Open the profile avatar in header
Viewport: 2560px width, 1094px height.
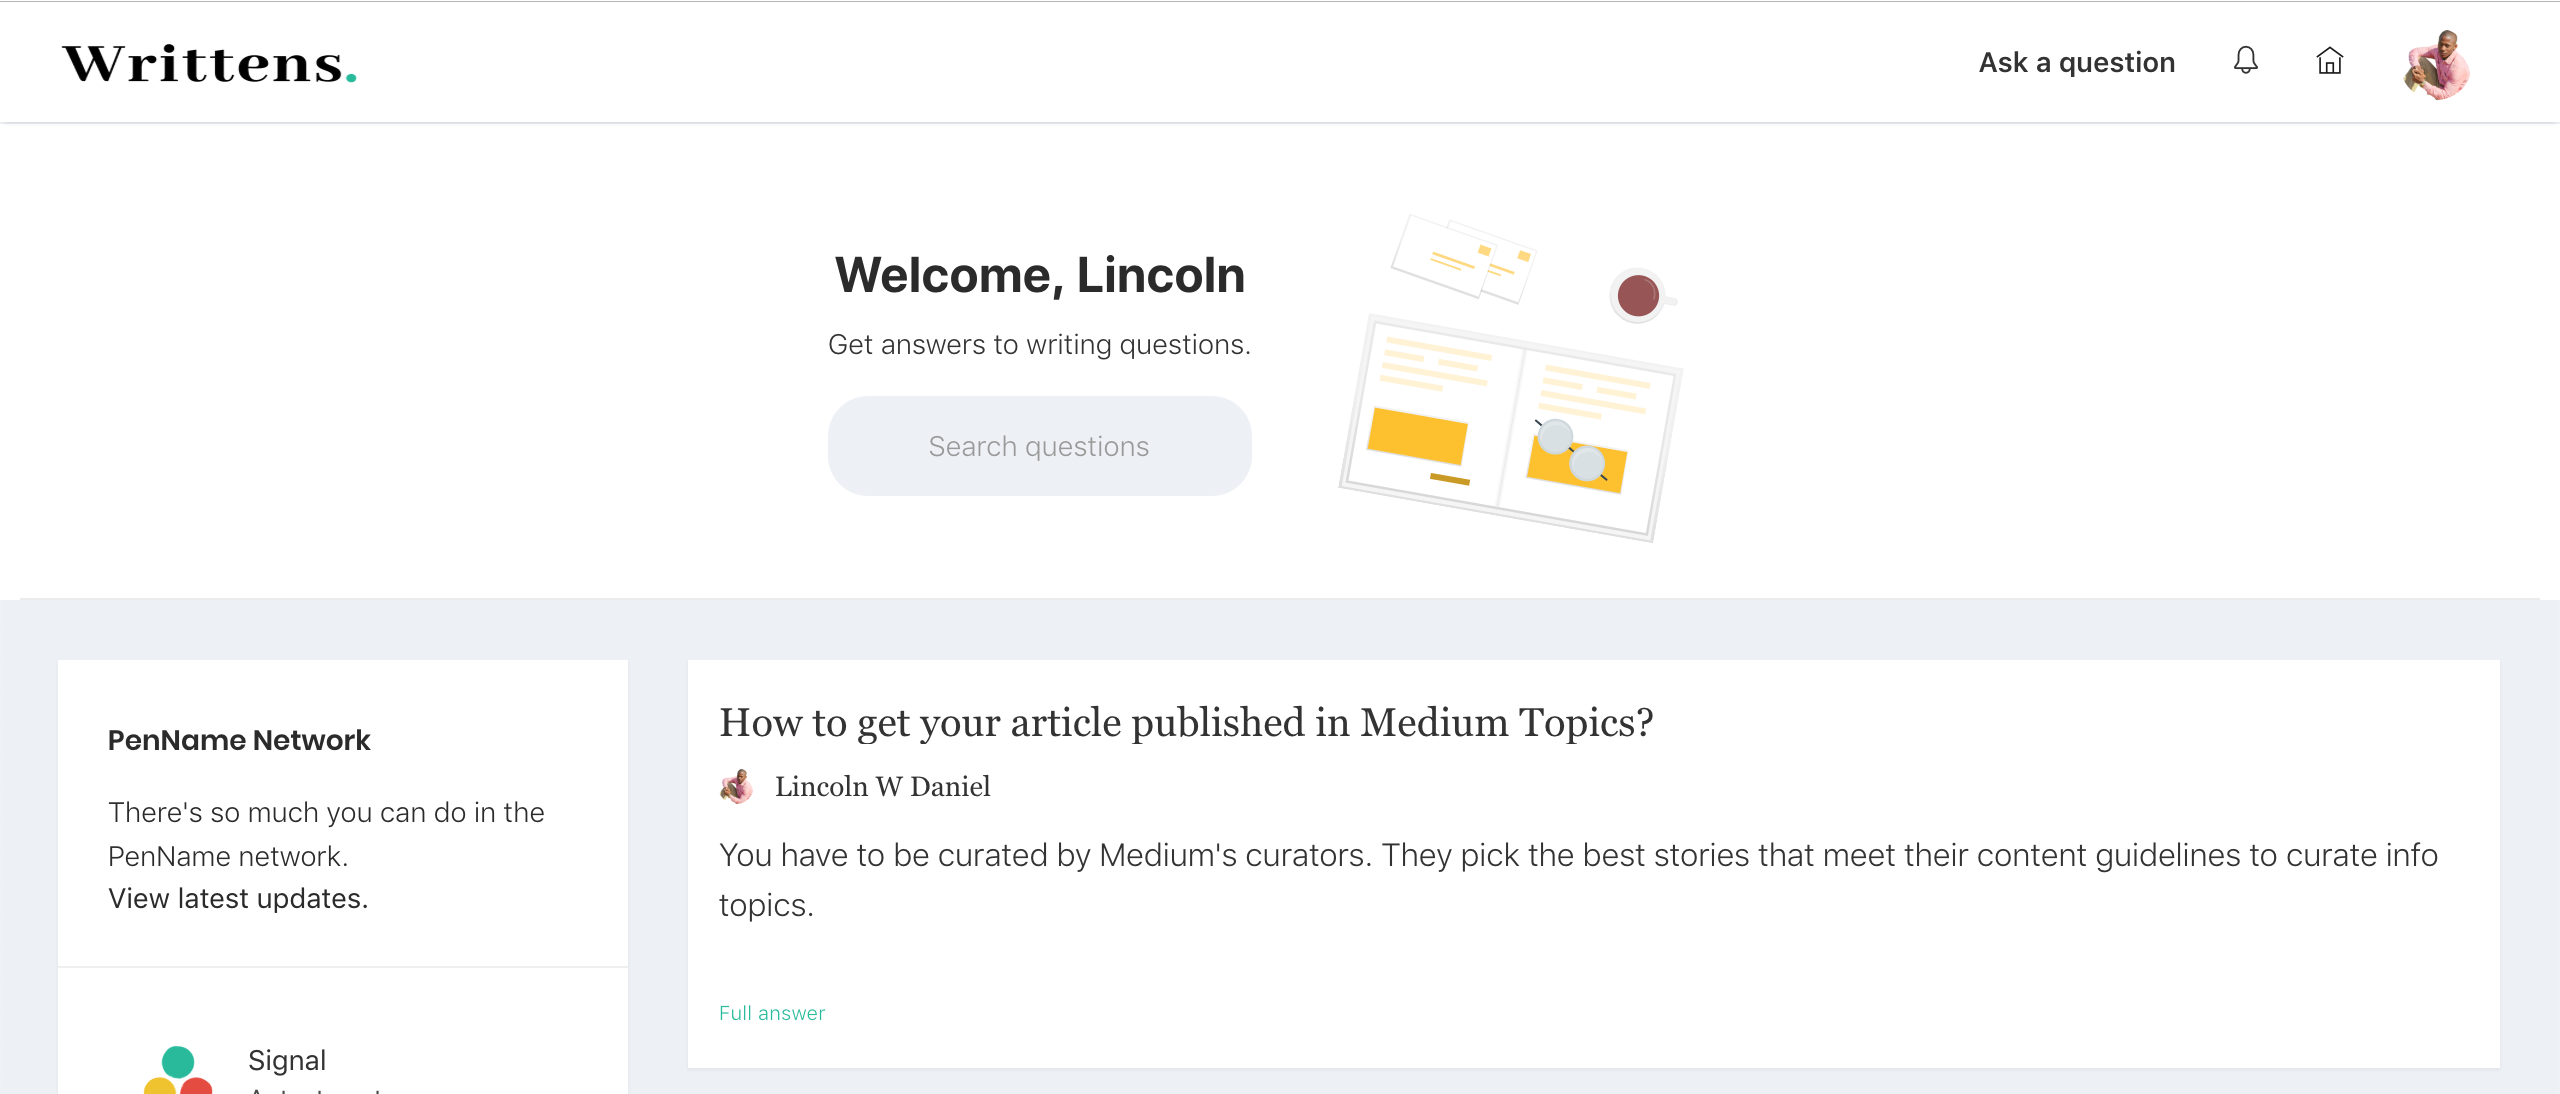(x=2437, y=65)
